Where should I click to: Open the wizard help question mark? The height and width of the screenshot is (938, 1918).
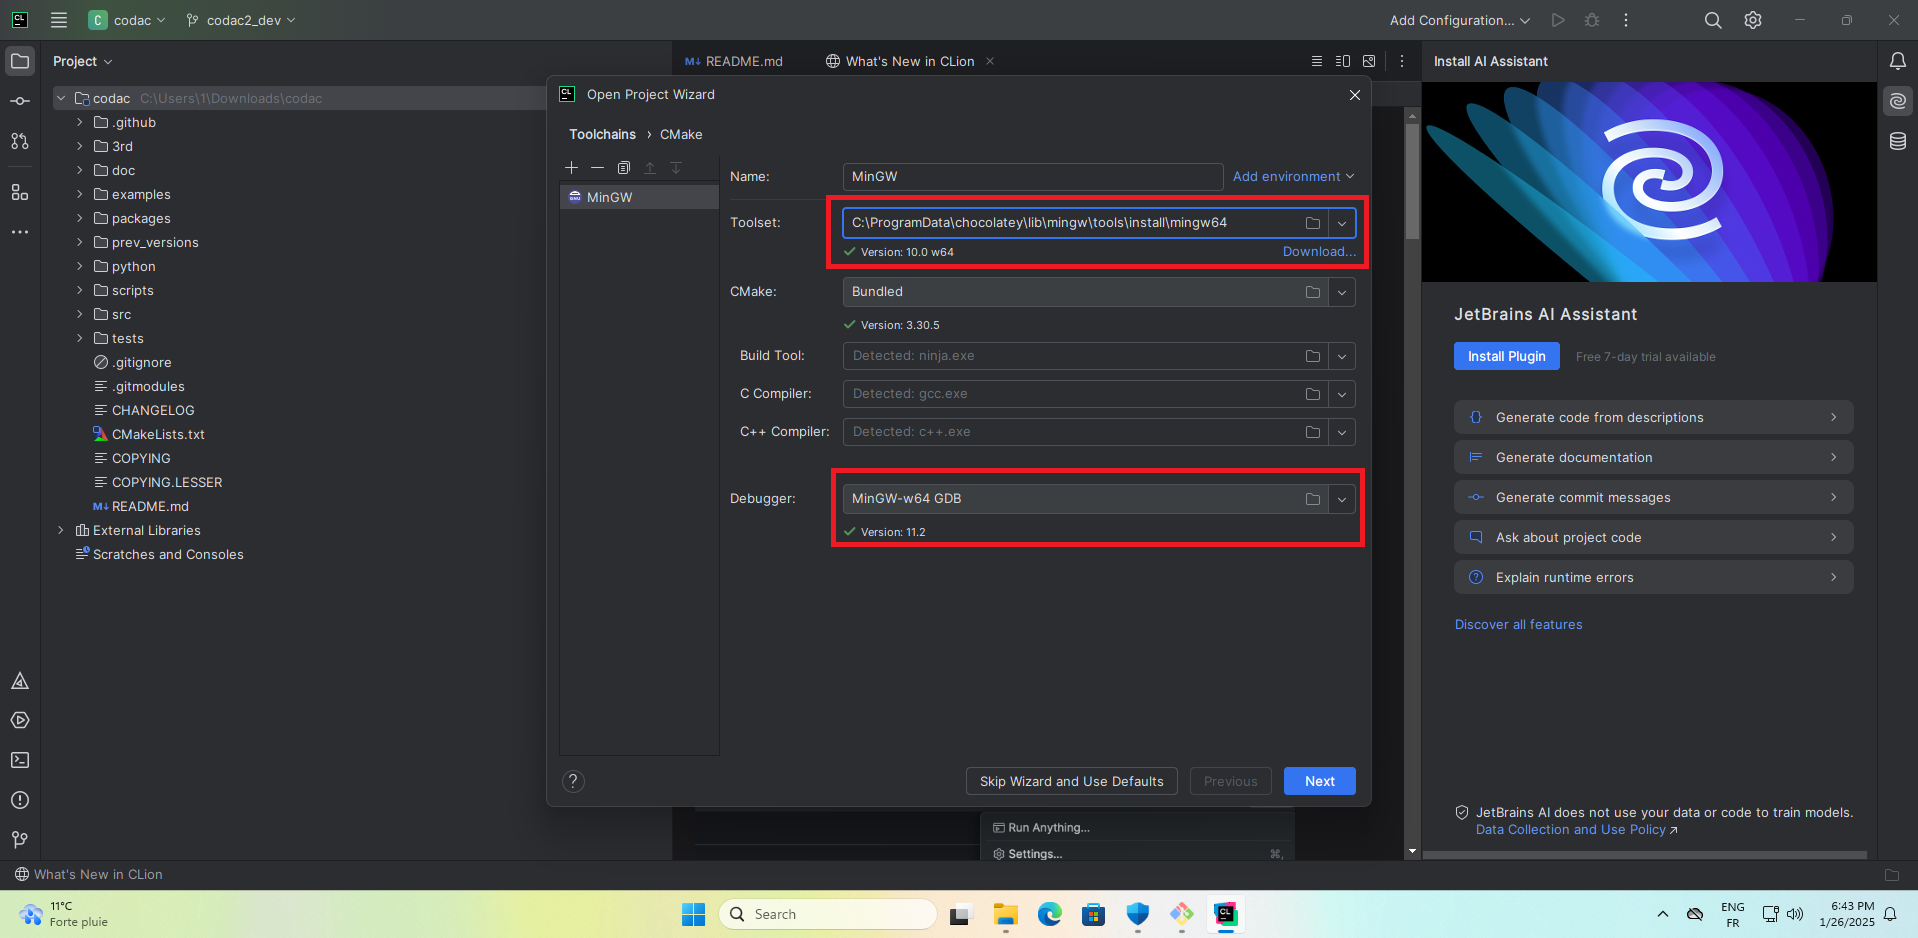point(573,781)
